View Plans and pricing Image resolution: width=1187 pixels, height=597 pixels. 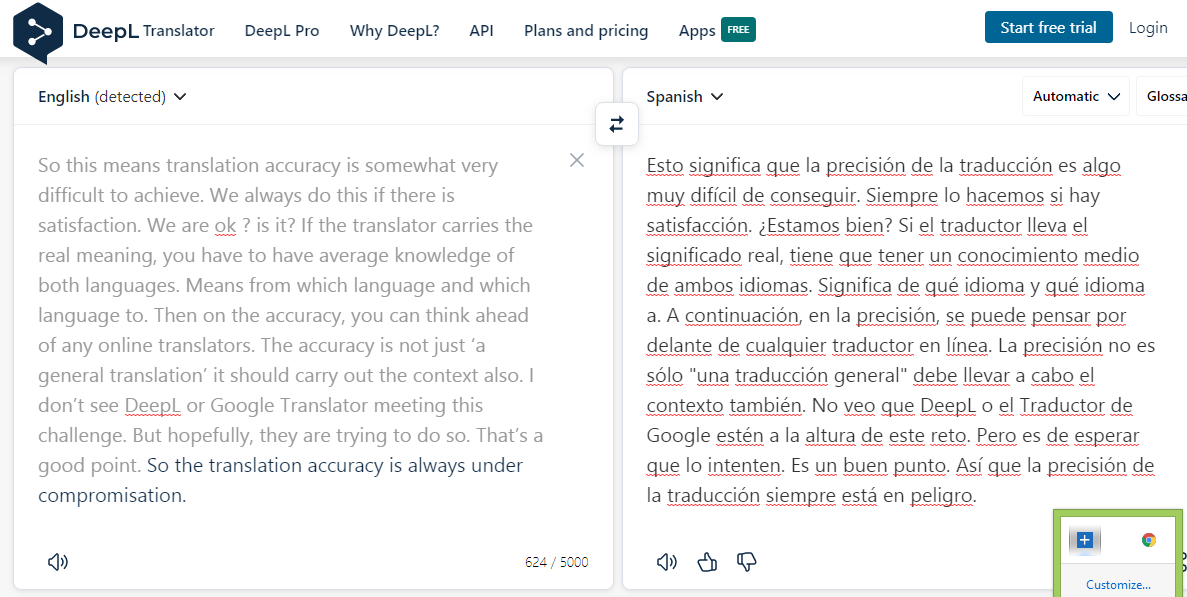coord(586,31)
